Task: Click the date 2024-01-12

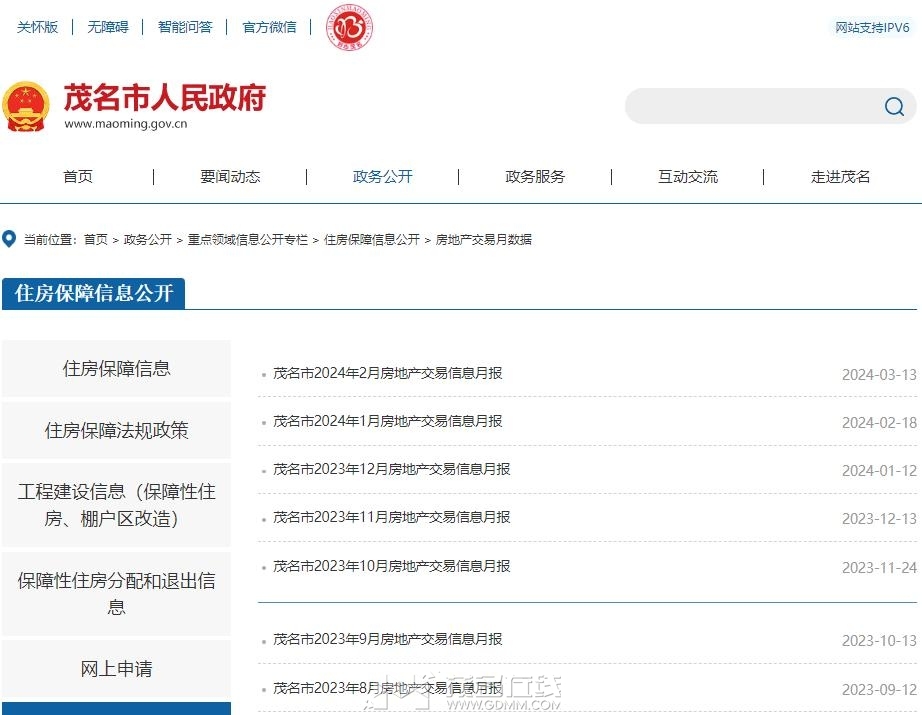Action: point(879,471)
